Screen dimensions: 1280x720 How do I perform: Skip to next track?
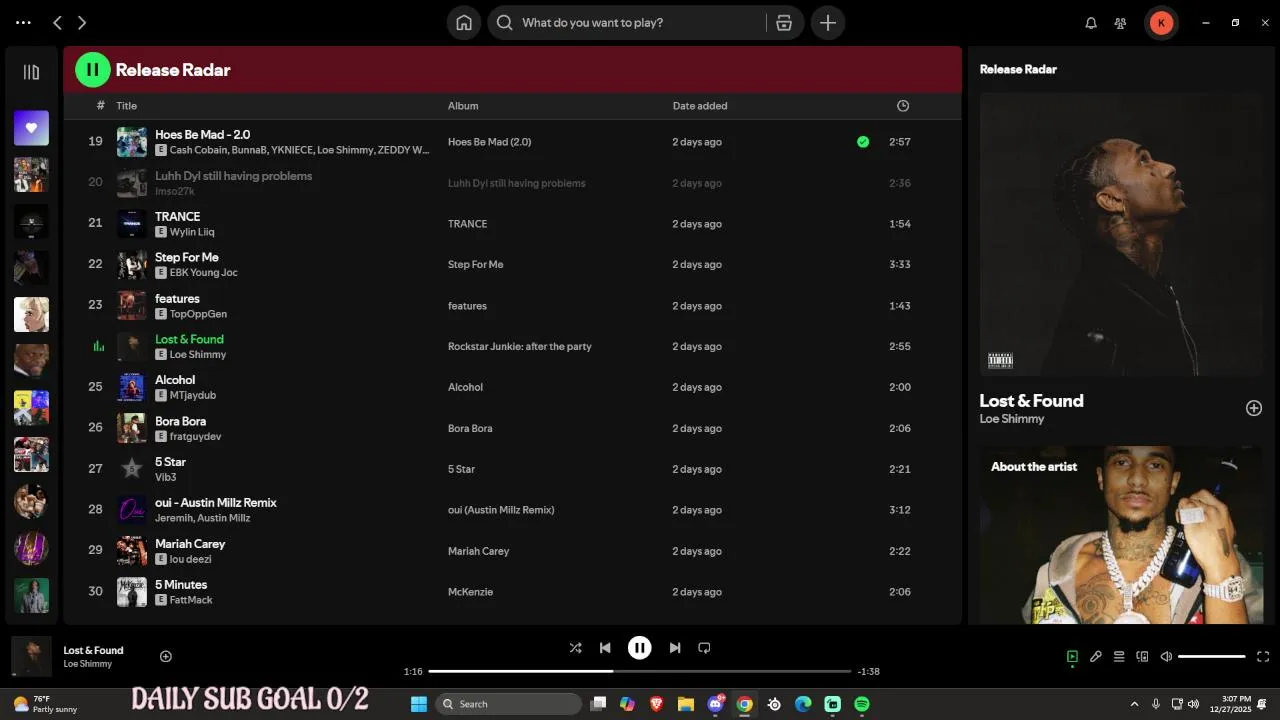click(x=675, y=648)
